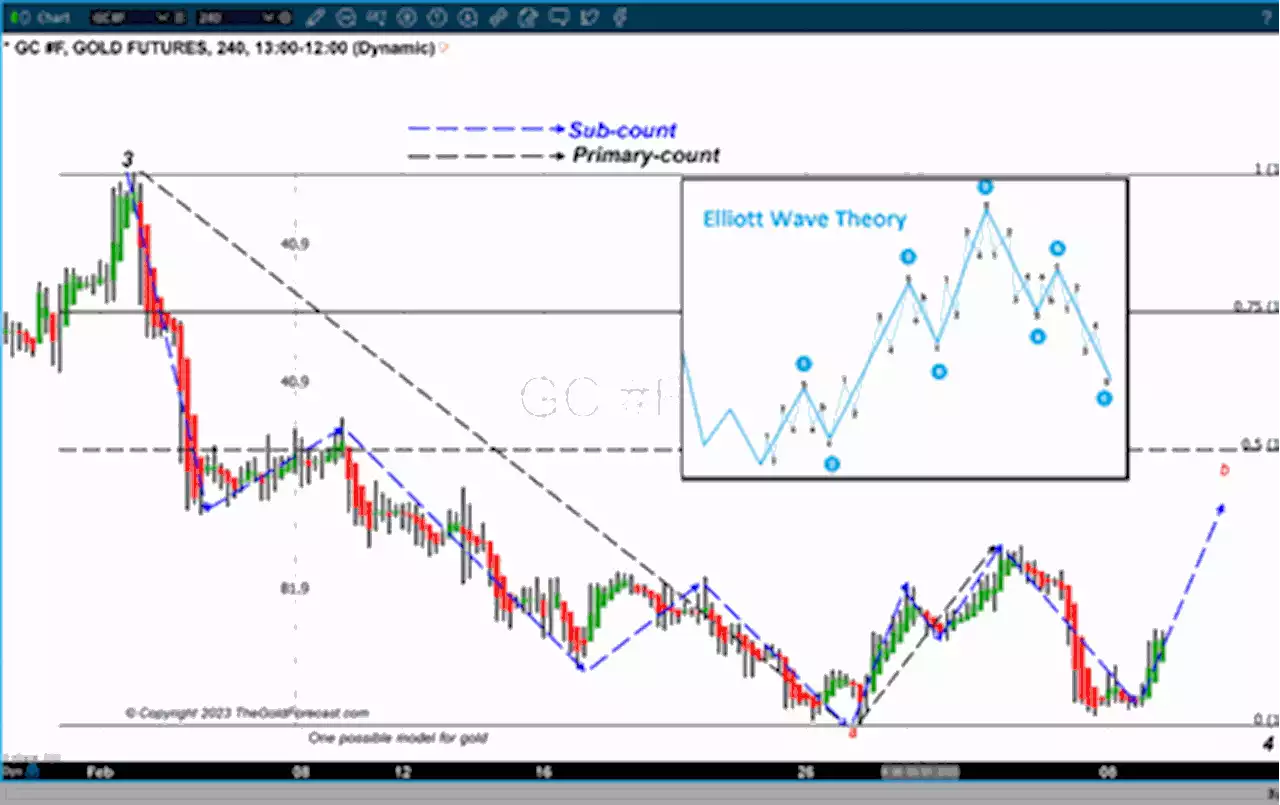Click the wave label 3 at chart top
Image resolution: width=1280 pixels, height=805 pixels.
128,159
